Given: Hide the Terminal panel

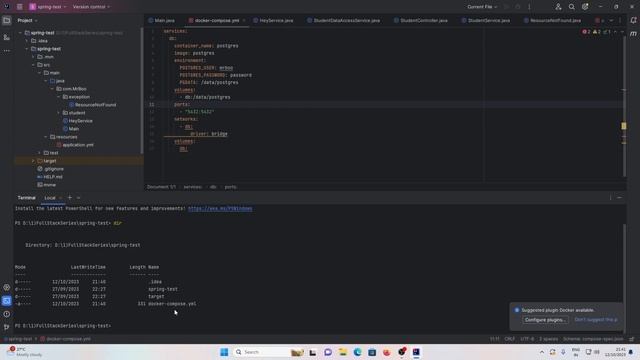Looking at the screenshot, I should 620,198.
